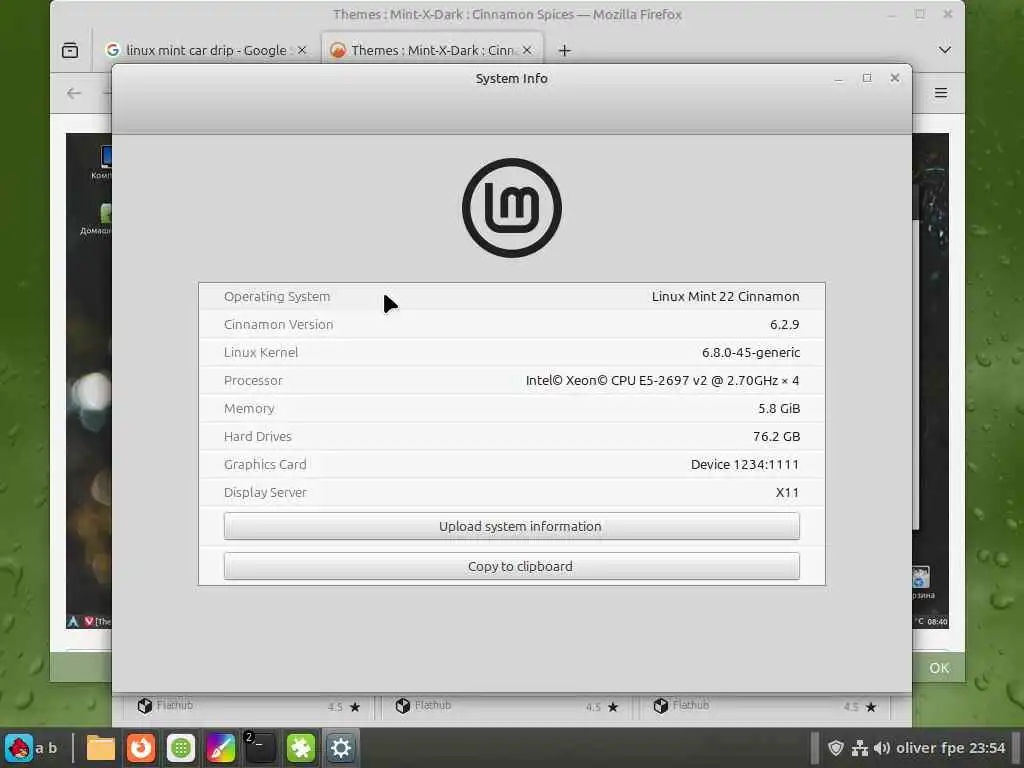Click the Linux Mint logo in System Info

[x=511, y=208]
